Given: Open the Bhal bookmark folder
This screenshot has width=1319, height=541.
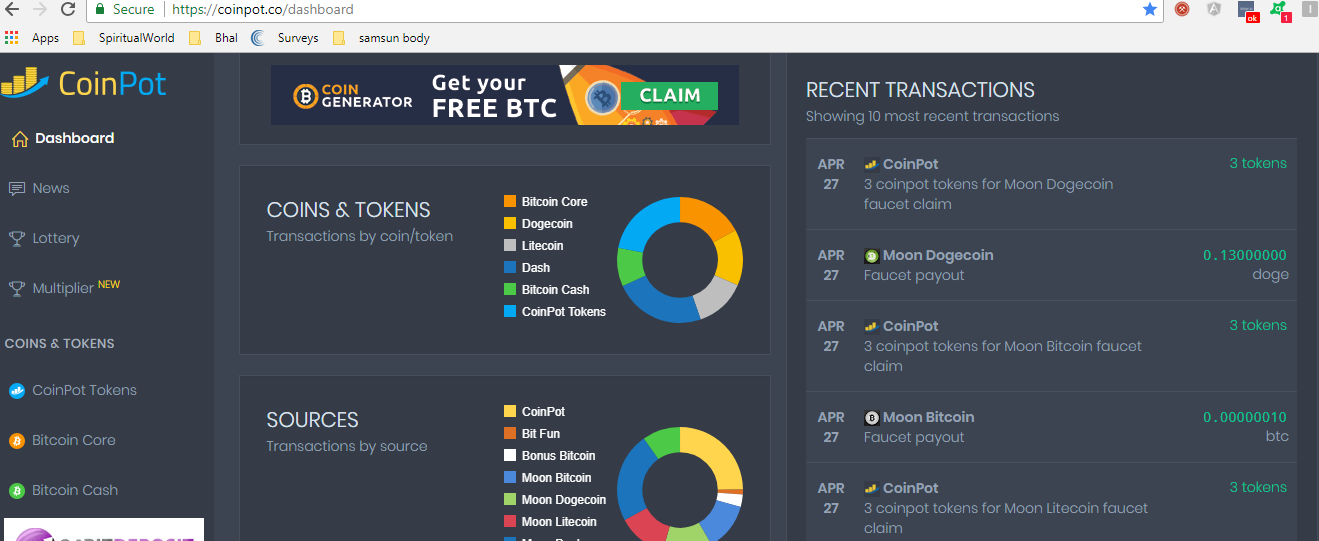Looking at the screenshot, I should (x=214, y=38).
